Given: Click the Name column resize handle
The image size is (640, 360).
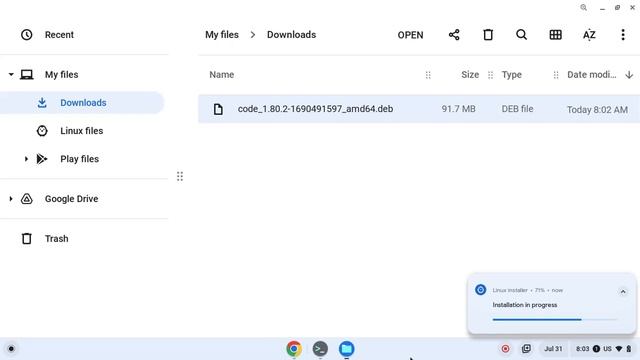Looking at the screenshot, I should [x=428, y=75].
